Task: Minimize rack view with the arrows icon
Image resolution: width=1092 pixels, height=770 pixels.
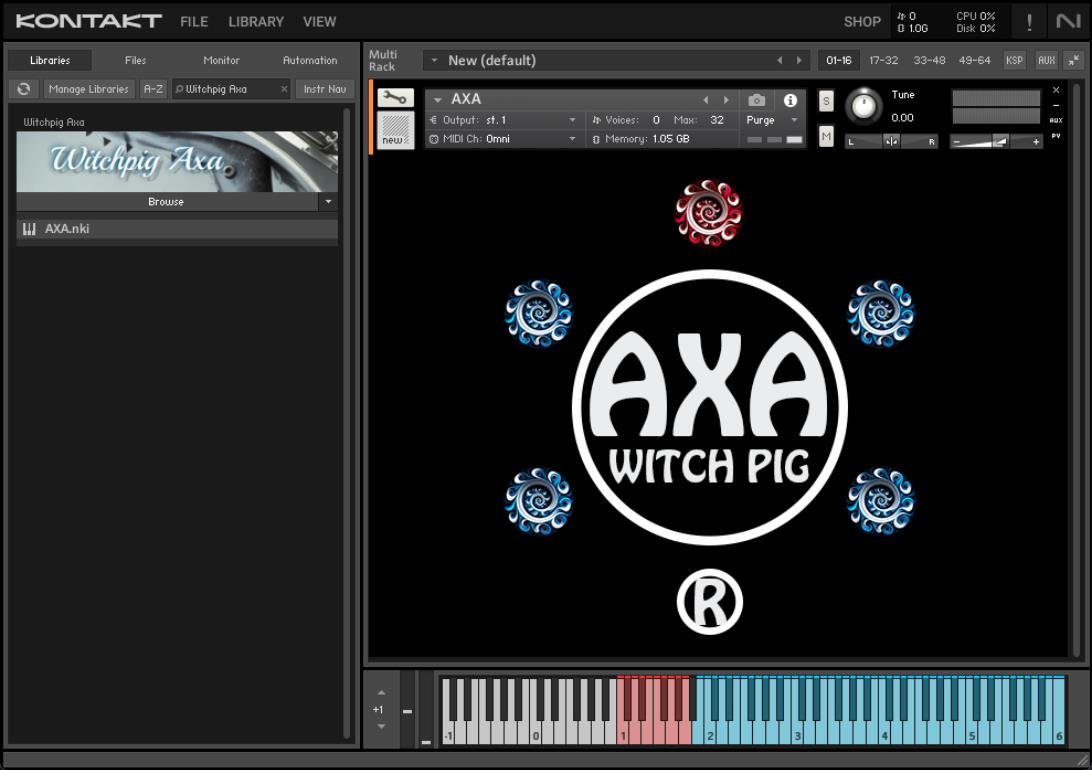Action: coord(1074,61)
